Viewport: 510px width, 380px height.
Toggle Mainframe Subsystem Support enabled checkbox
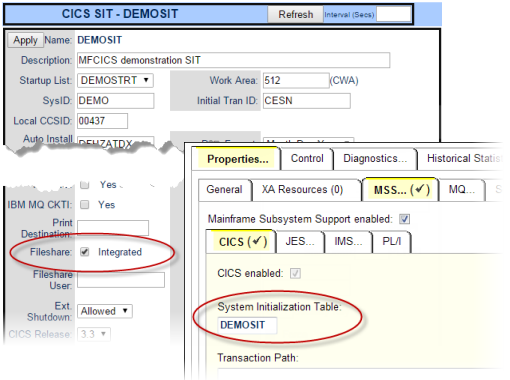tap(405, 219)
